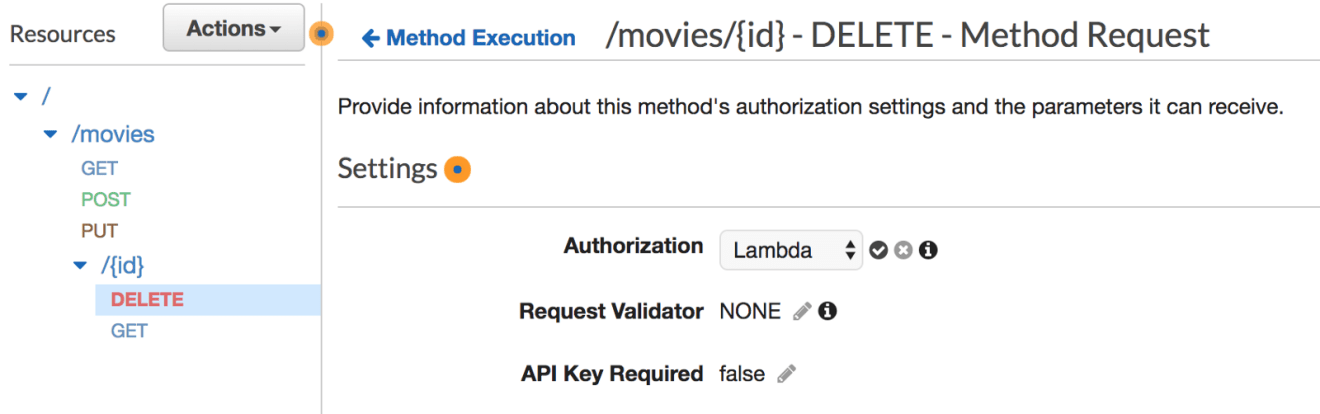Confirm Authorization change with checkmark icon
Screen dimensions: 1320x414
click(878, 250)
